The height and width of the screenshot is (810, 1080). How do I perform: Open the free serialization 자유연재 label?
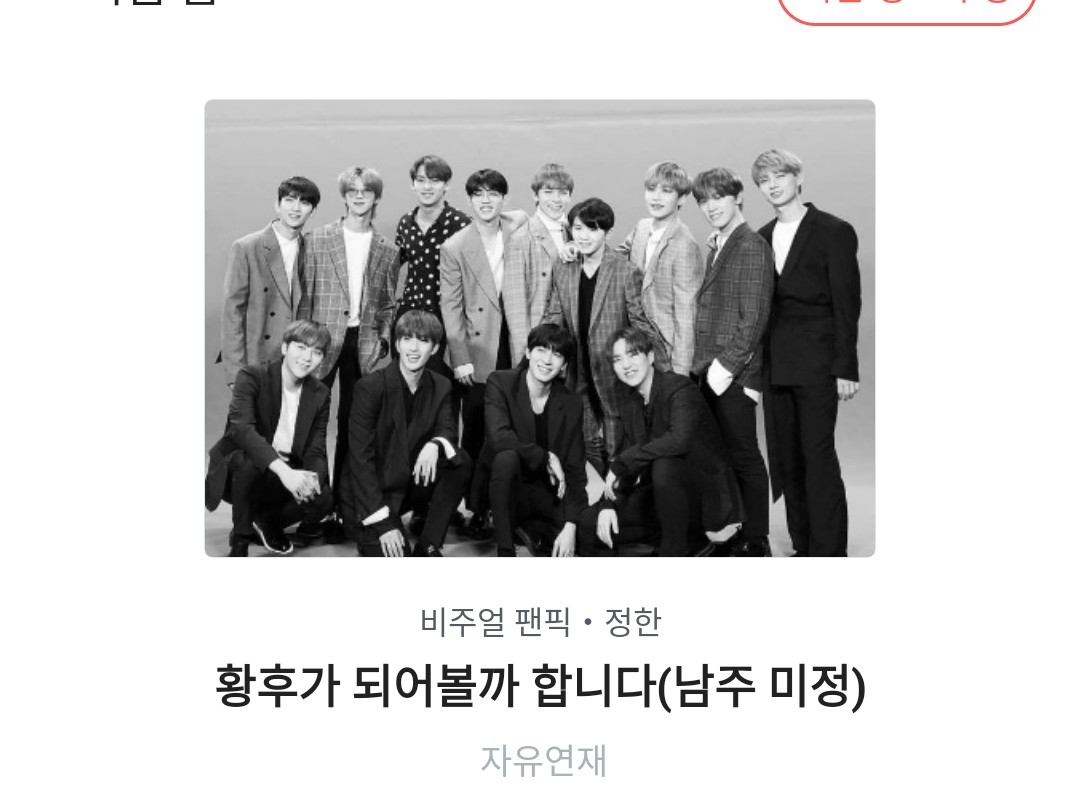tap(543, 761)
